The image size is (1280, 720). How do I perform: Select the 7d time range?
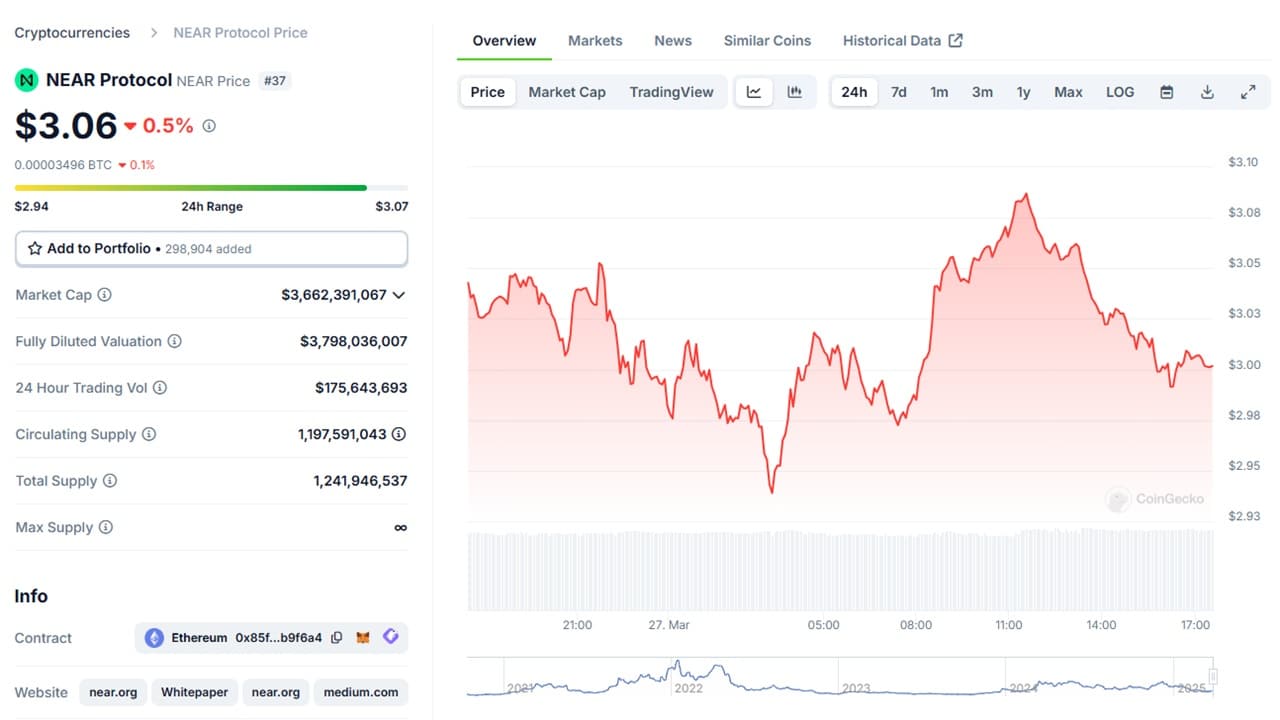point(899,92)
